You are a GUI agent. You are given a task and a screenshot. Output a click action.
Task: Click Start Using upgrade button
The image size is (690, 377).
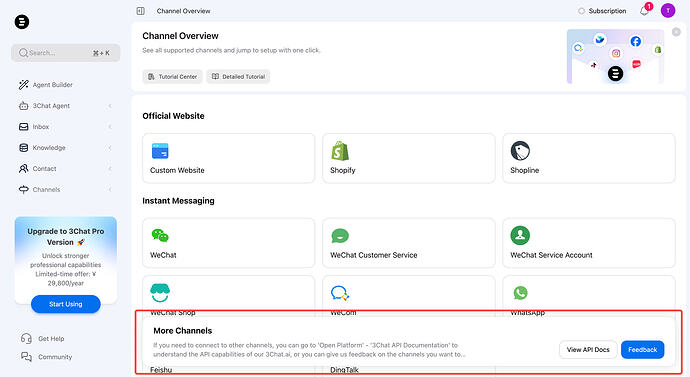click(66, 304)
